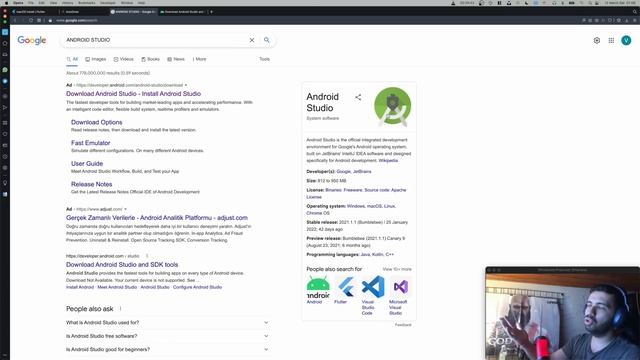Open the History menu
Viewport: 640px width, 360px height.
pyautogui.click(x=67, y=3)
